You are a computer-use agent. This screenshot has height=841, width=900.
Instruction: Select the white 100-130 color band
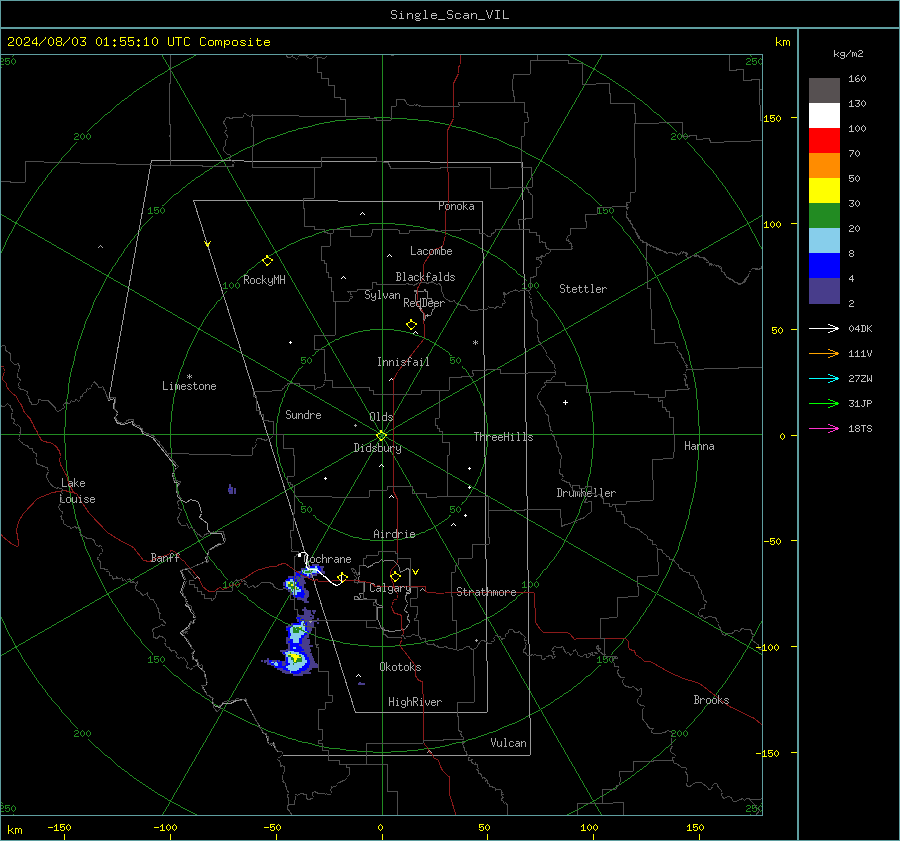(x=824, y=116)
